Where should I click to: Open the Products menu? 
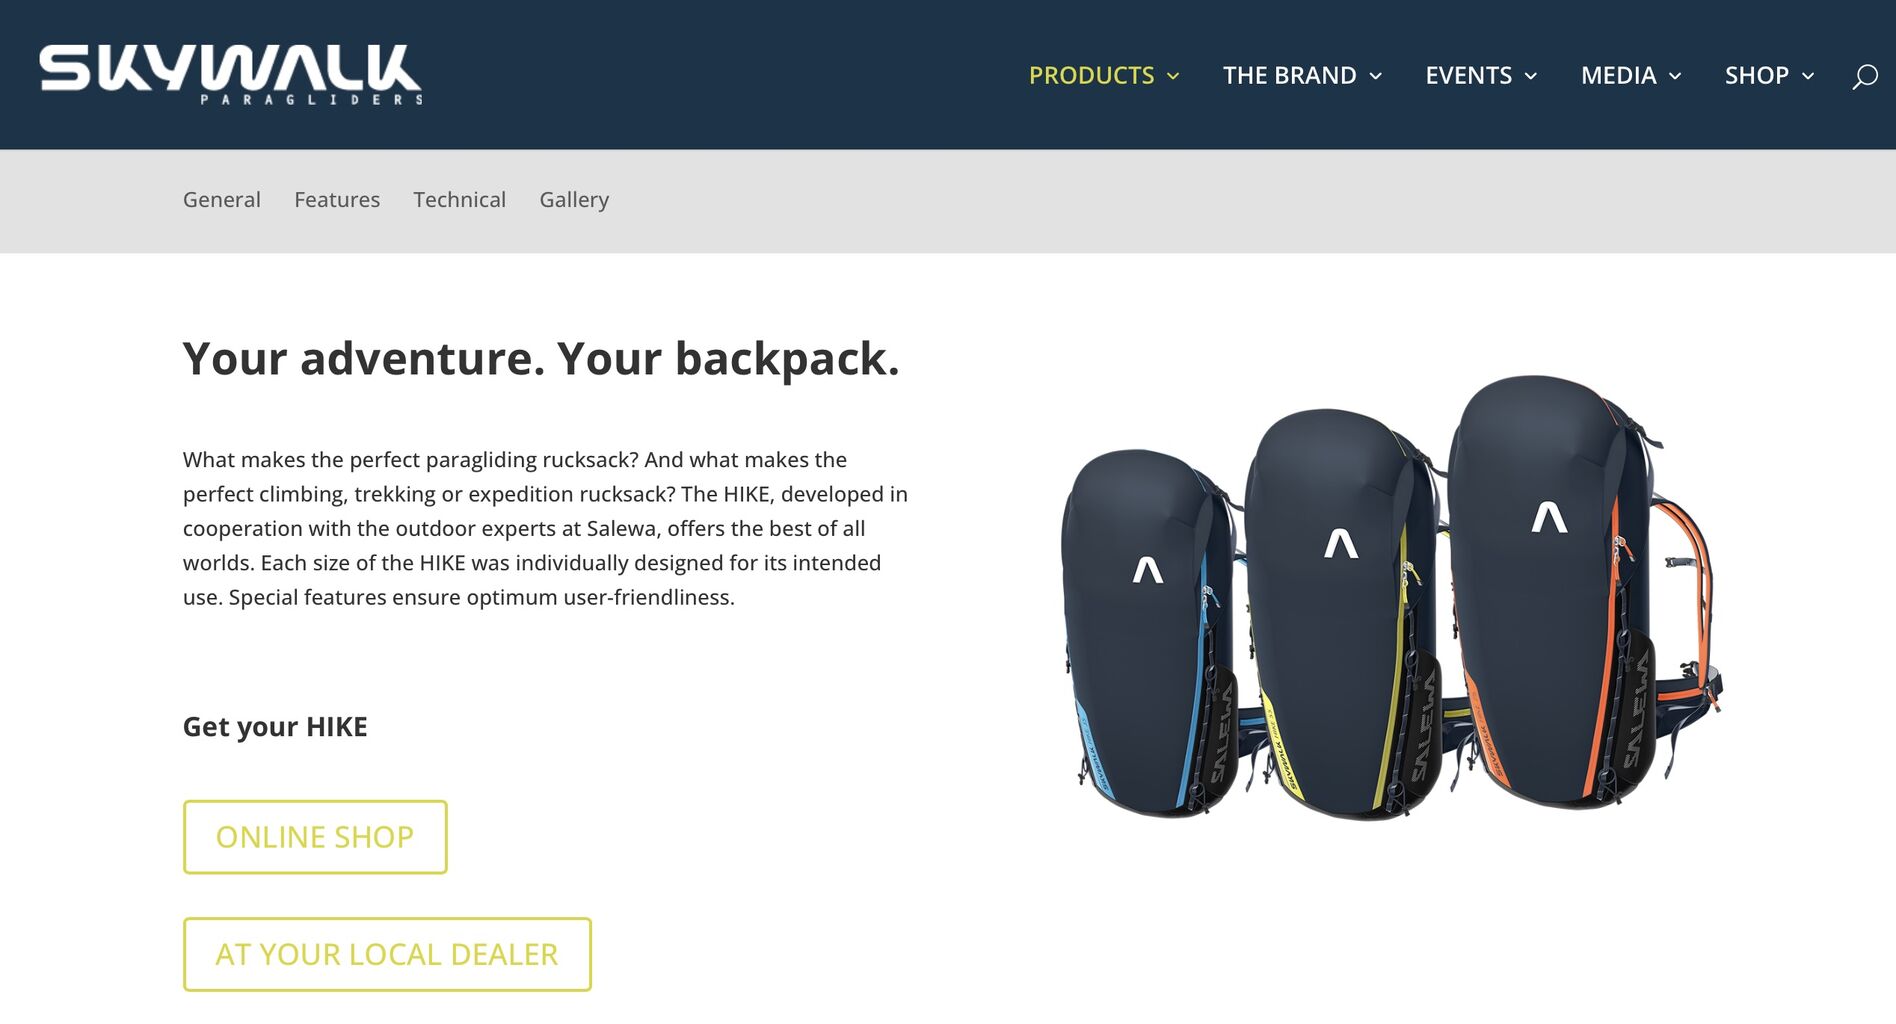[x=1091, y=75]
